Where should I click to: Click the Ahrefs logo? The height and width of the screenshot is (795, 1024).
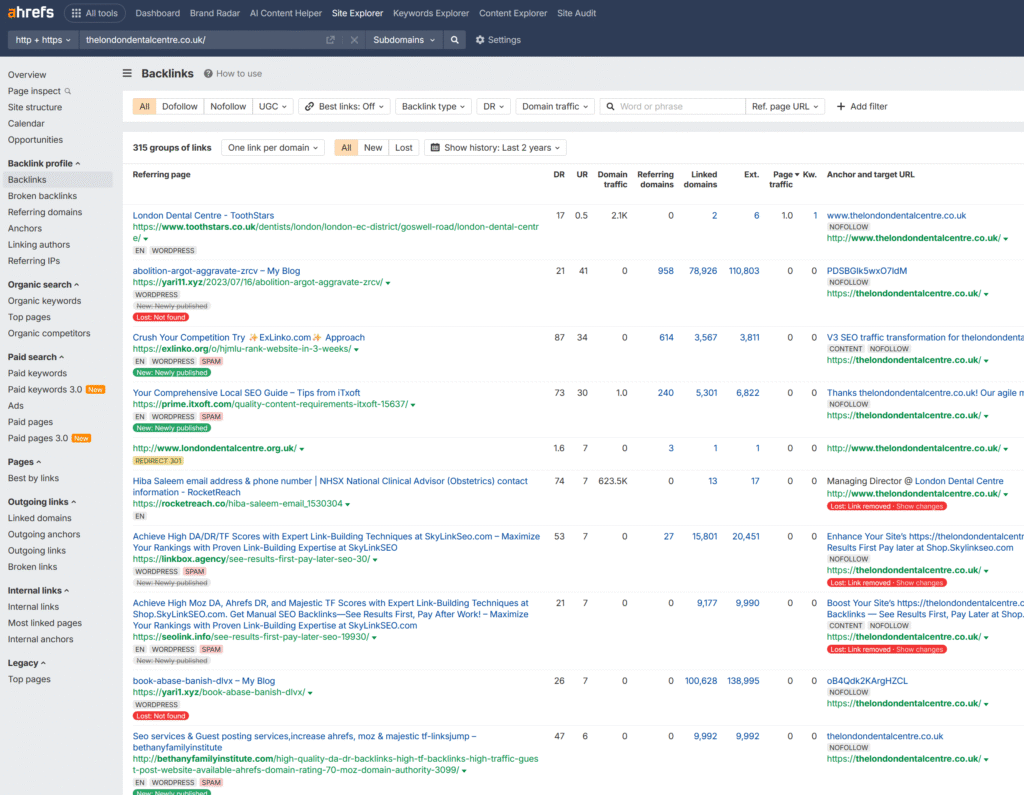pos(30,13)
